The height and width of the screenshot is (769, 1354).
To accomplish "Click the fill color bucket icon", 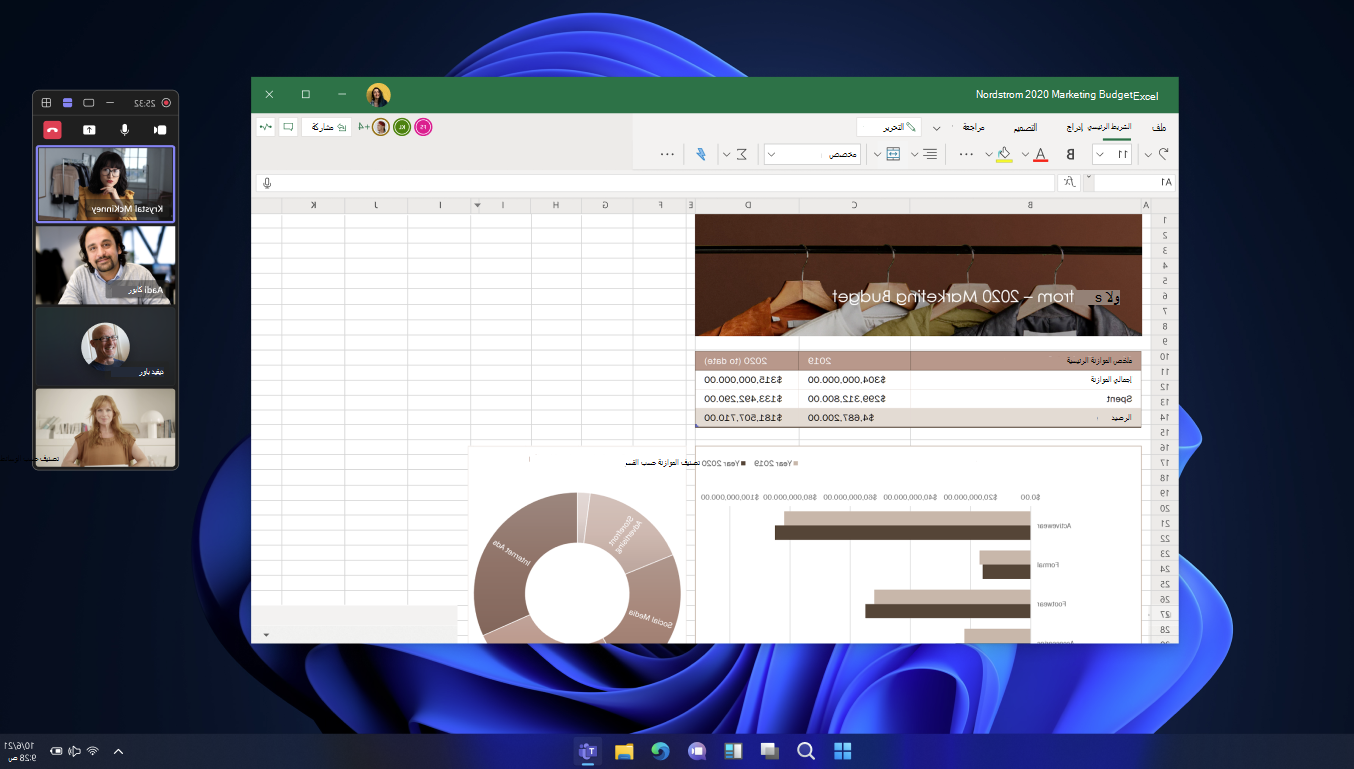I will tap(1005, 154).
